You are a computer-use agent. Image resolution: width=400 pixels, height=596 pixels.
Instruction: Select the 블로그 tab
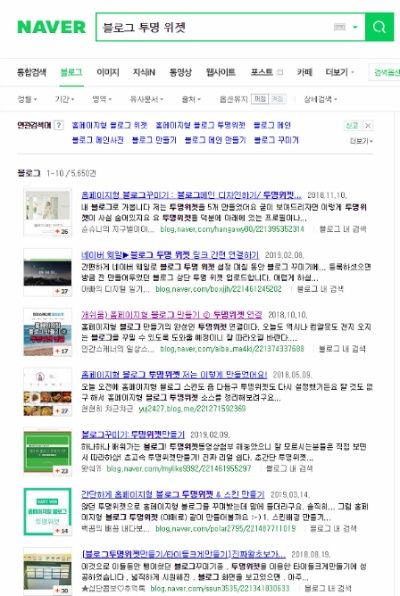[71, 72]
